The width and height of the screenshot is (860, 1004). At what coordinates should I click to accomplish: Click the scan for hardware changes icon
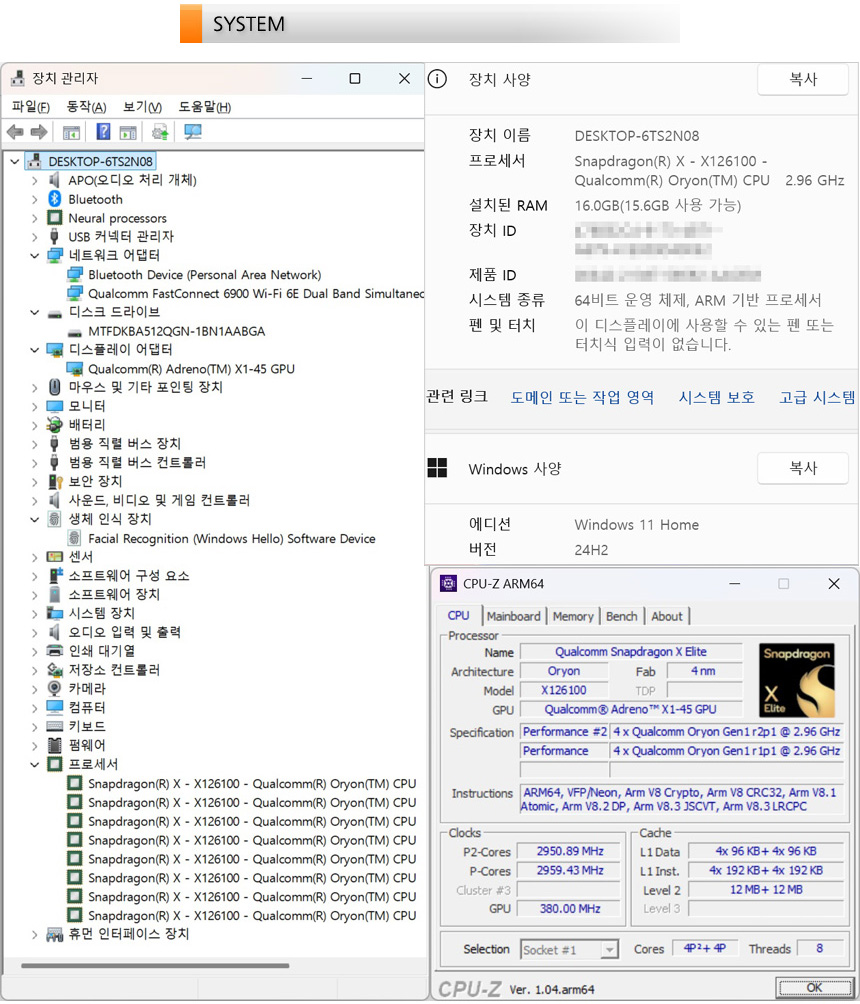pyautogui.click(x=193, y=132)
